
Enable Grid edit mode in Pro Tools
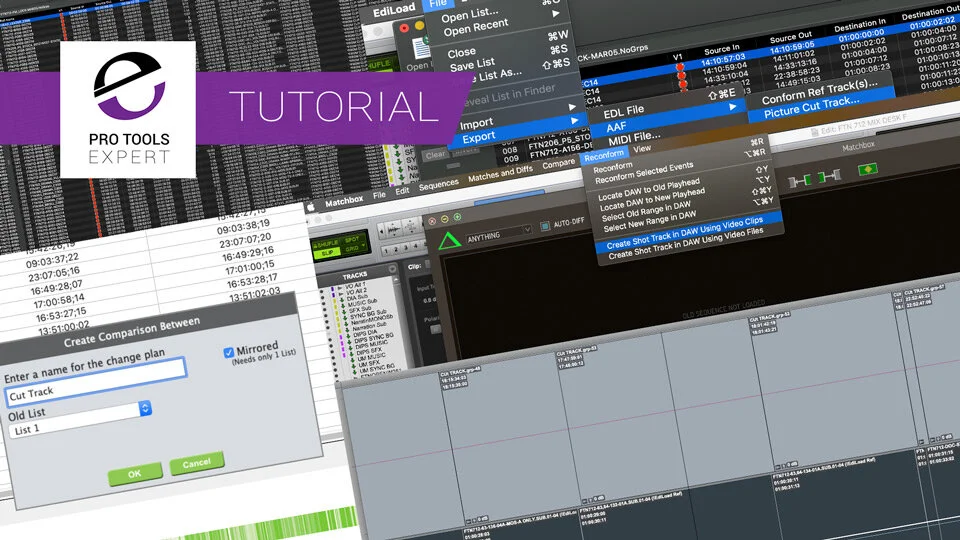click(x=351, y=249)
